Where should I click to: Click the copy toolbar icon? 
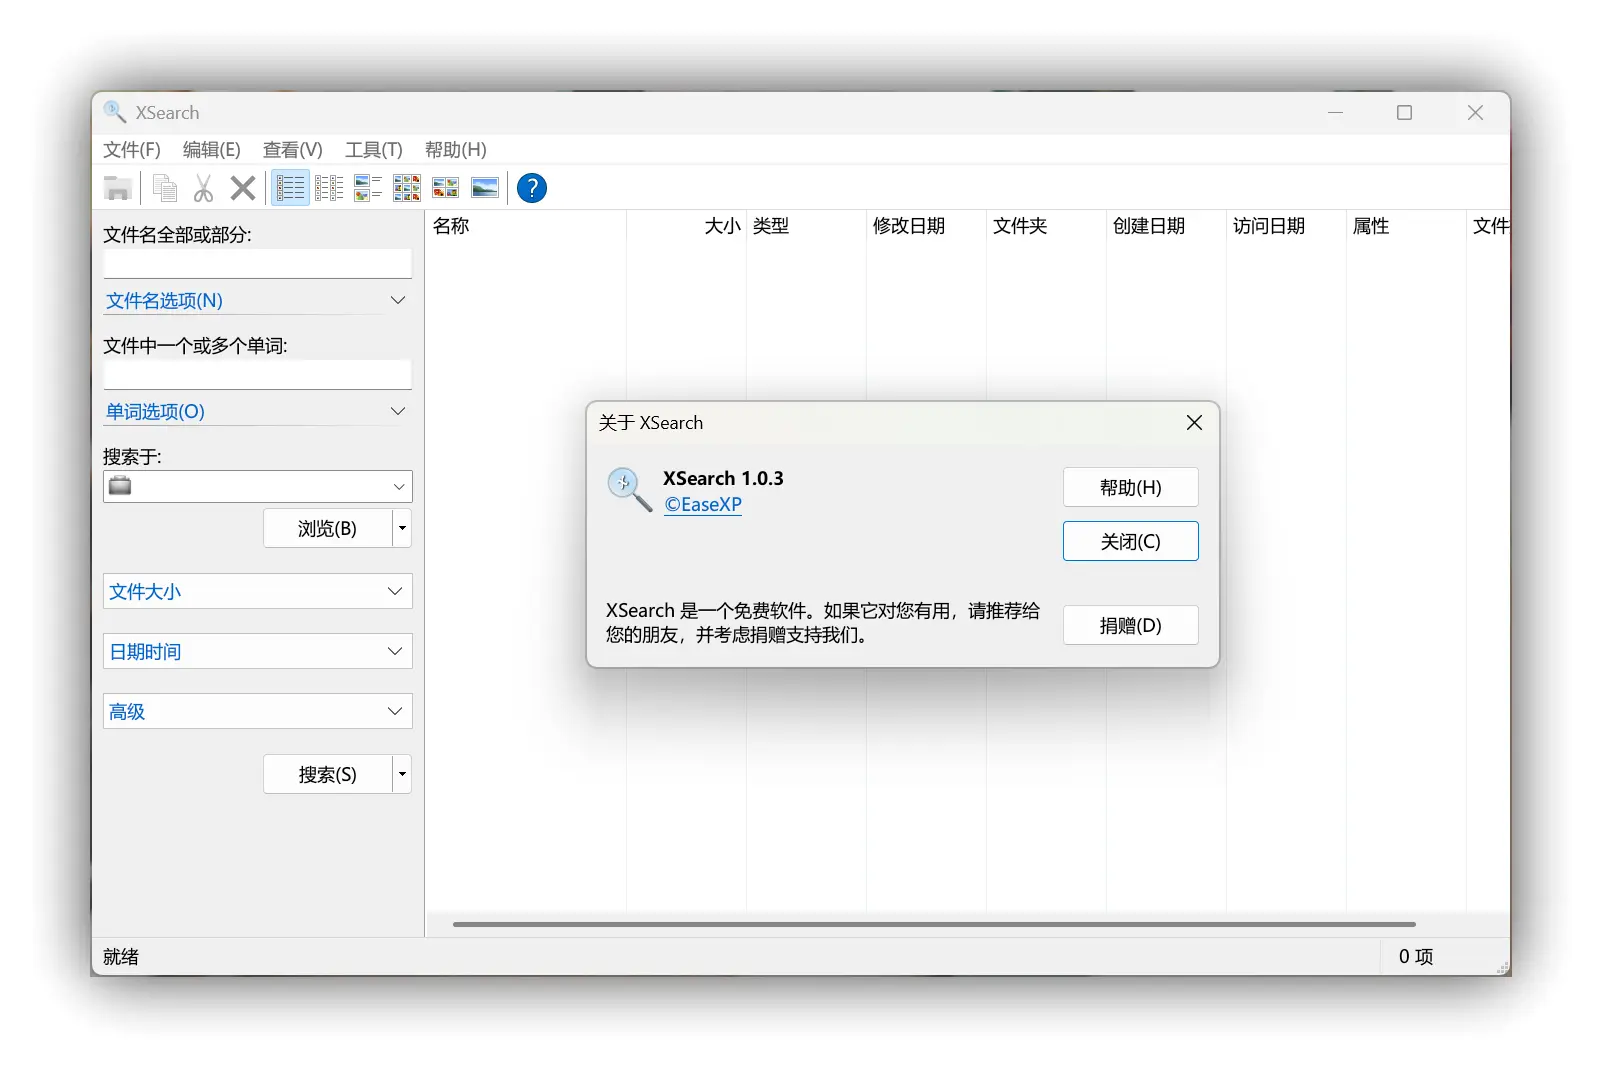click(x=165, y=188)
